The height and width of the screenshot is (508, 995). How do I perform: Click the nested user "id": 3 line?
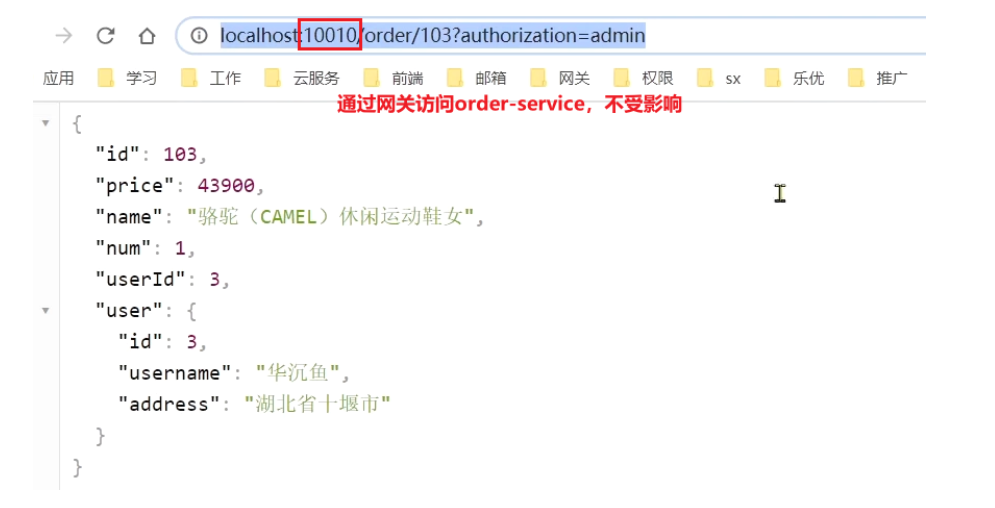tap(162, 342)
